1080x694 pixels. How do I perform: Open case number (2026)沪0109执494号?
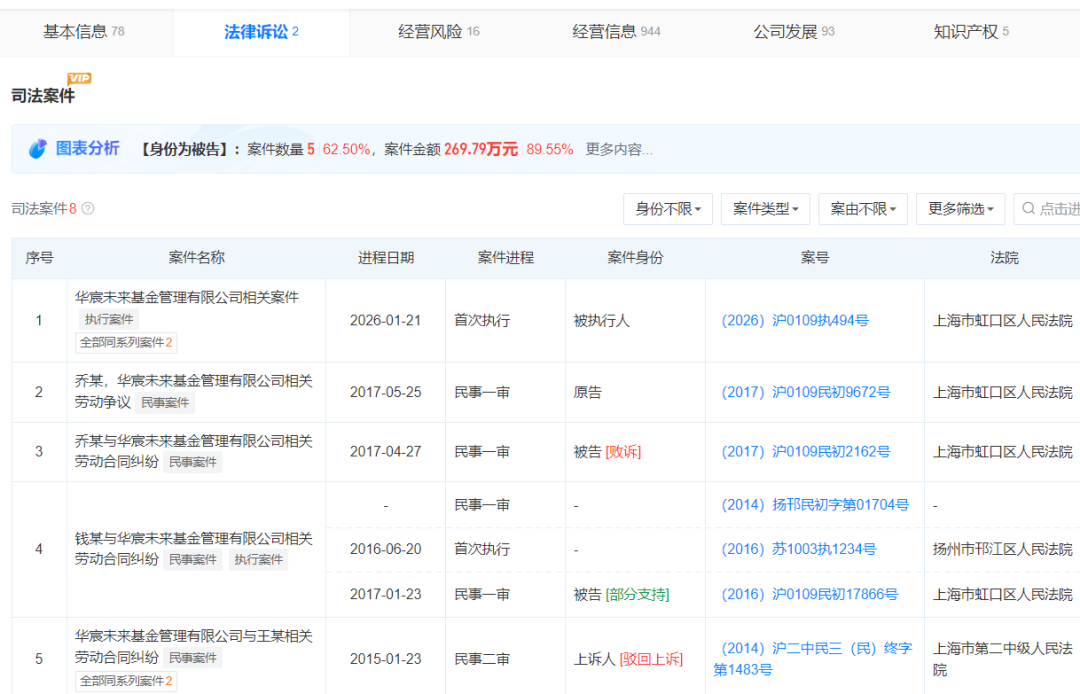click(795, 321)
